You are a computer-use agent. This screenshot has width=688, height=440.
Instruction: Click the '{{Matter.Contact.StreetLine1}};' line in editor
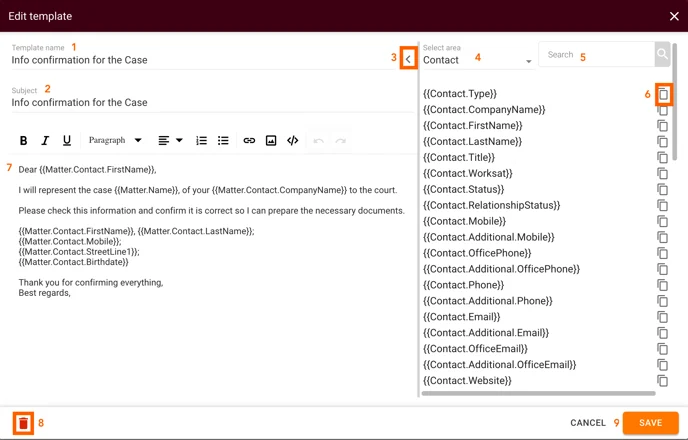tap(79, 252)
